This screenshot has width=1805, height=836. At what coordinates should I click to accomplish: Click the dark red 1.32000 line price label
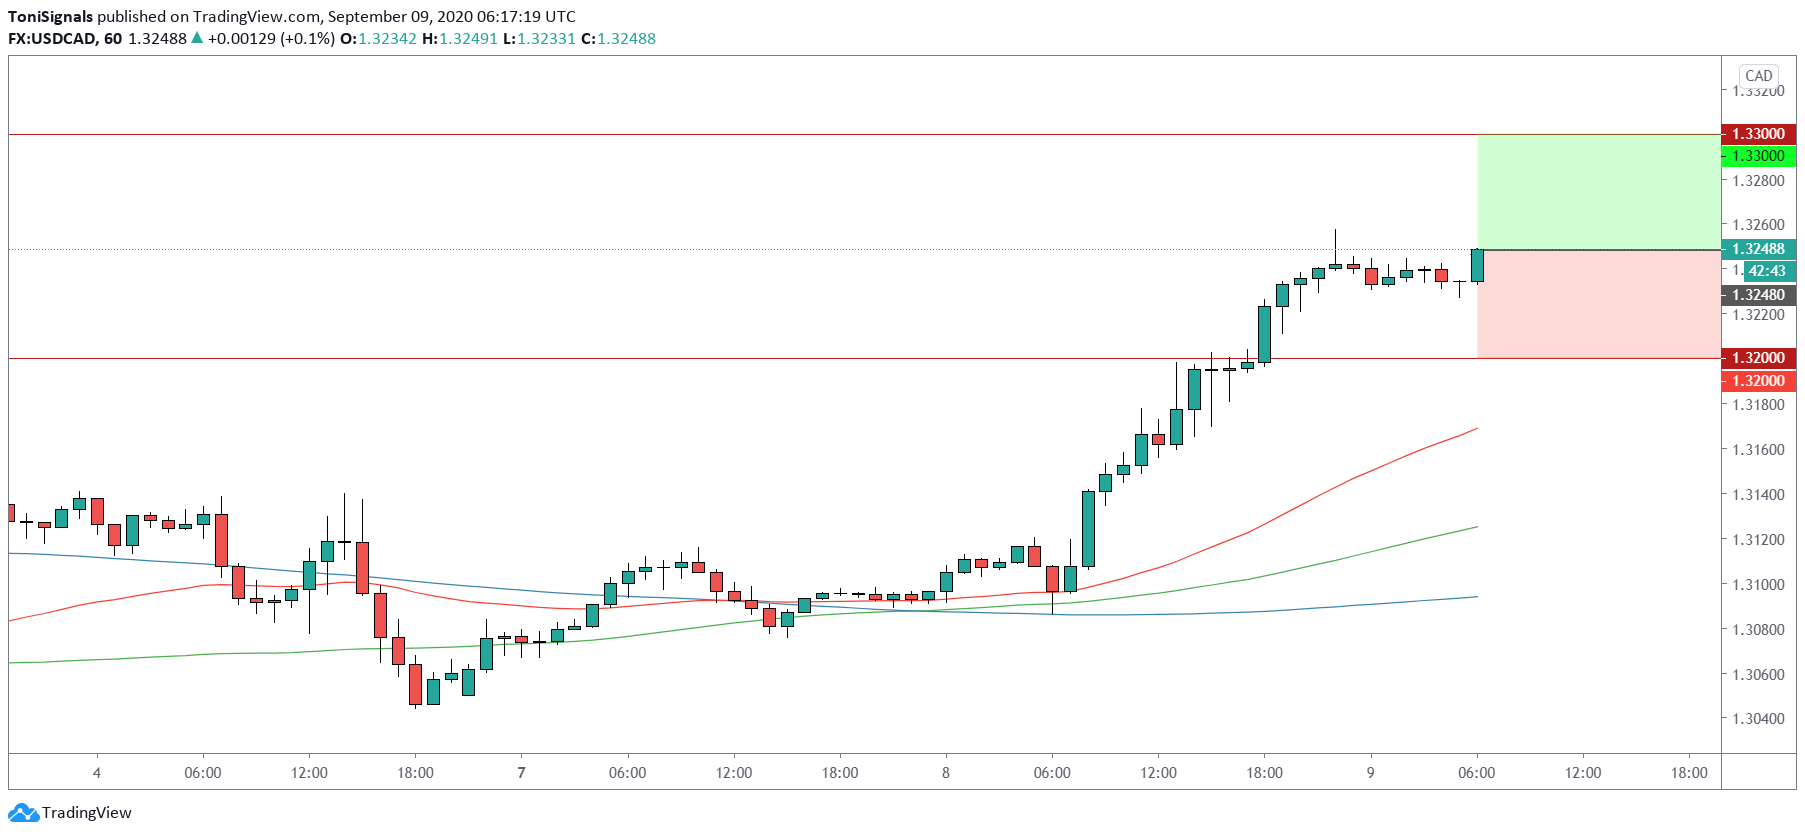tap(1758, 358)
